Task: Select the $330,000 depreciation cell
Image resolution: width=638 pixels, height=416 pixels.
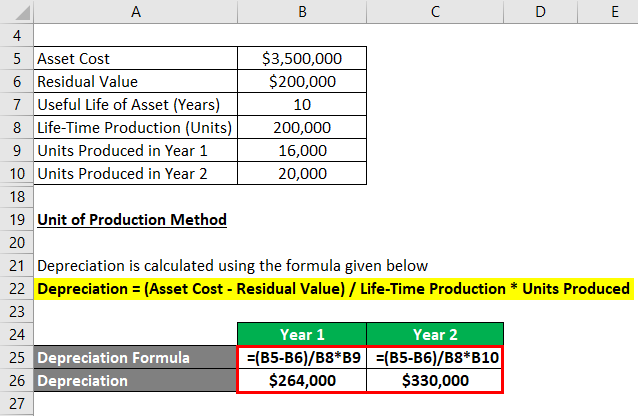Action: [435, 381]
